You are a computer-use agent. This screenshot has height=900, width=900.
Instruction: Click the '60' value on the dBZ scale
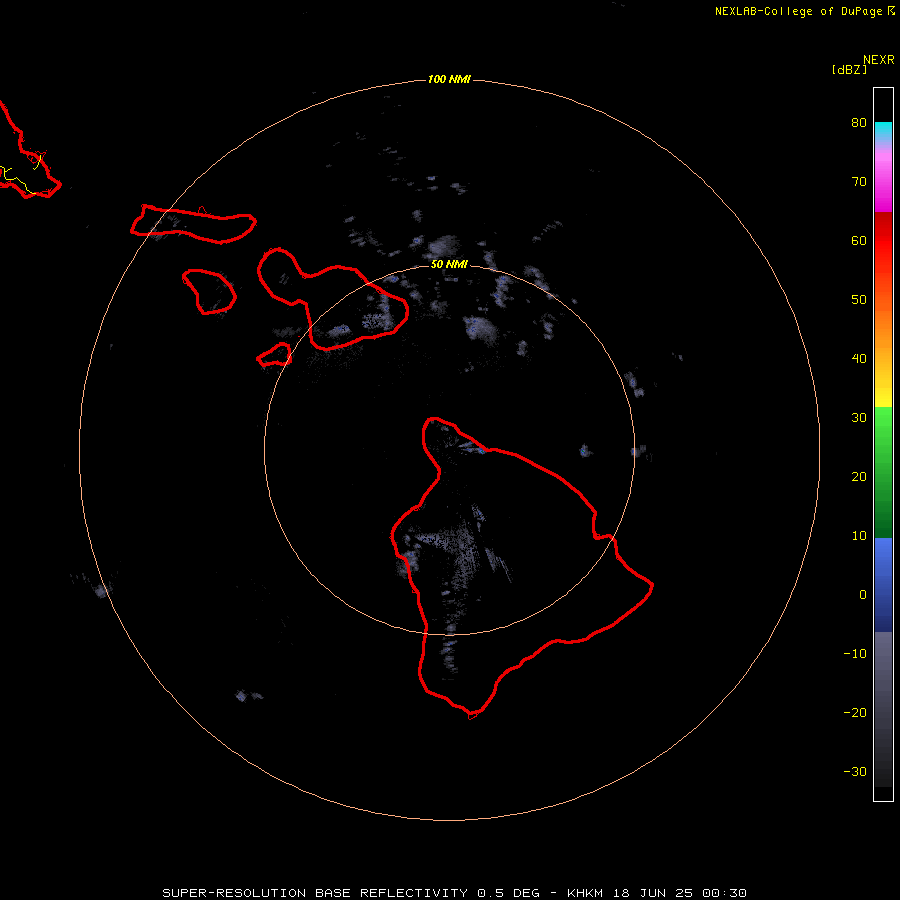tap(859, 240)
